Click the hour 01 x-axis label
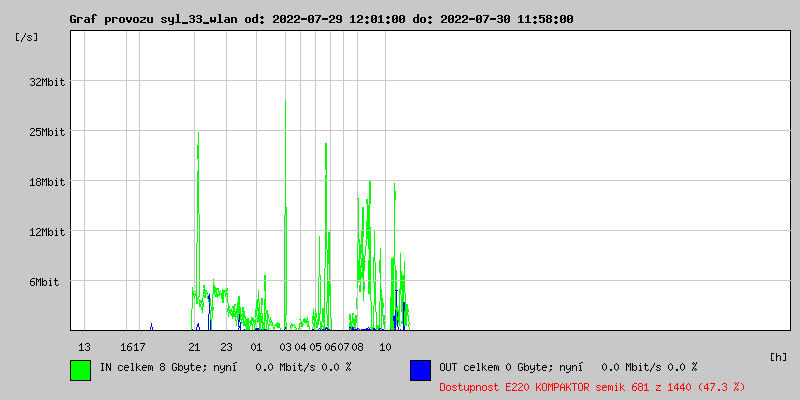 pyautogui.click(x=256, y=347)
